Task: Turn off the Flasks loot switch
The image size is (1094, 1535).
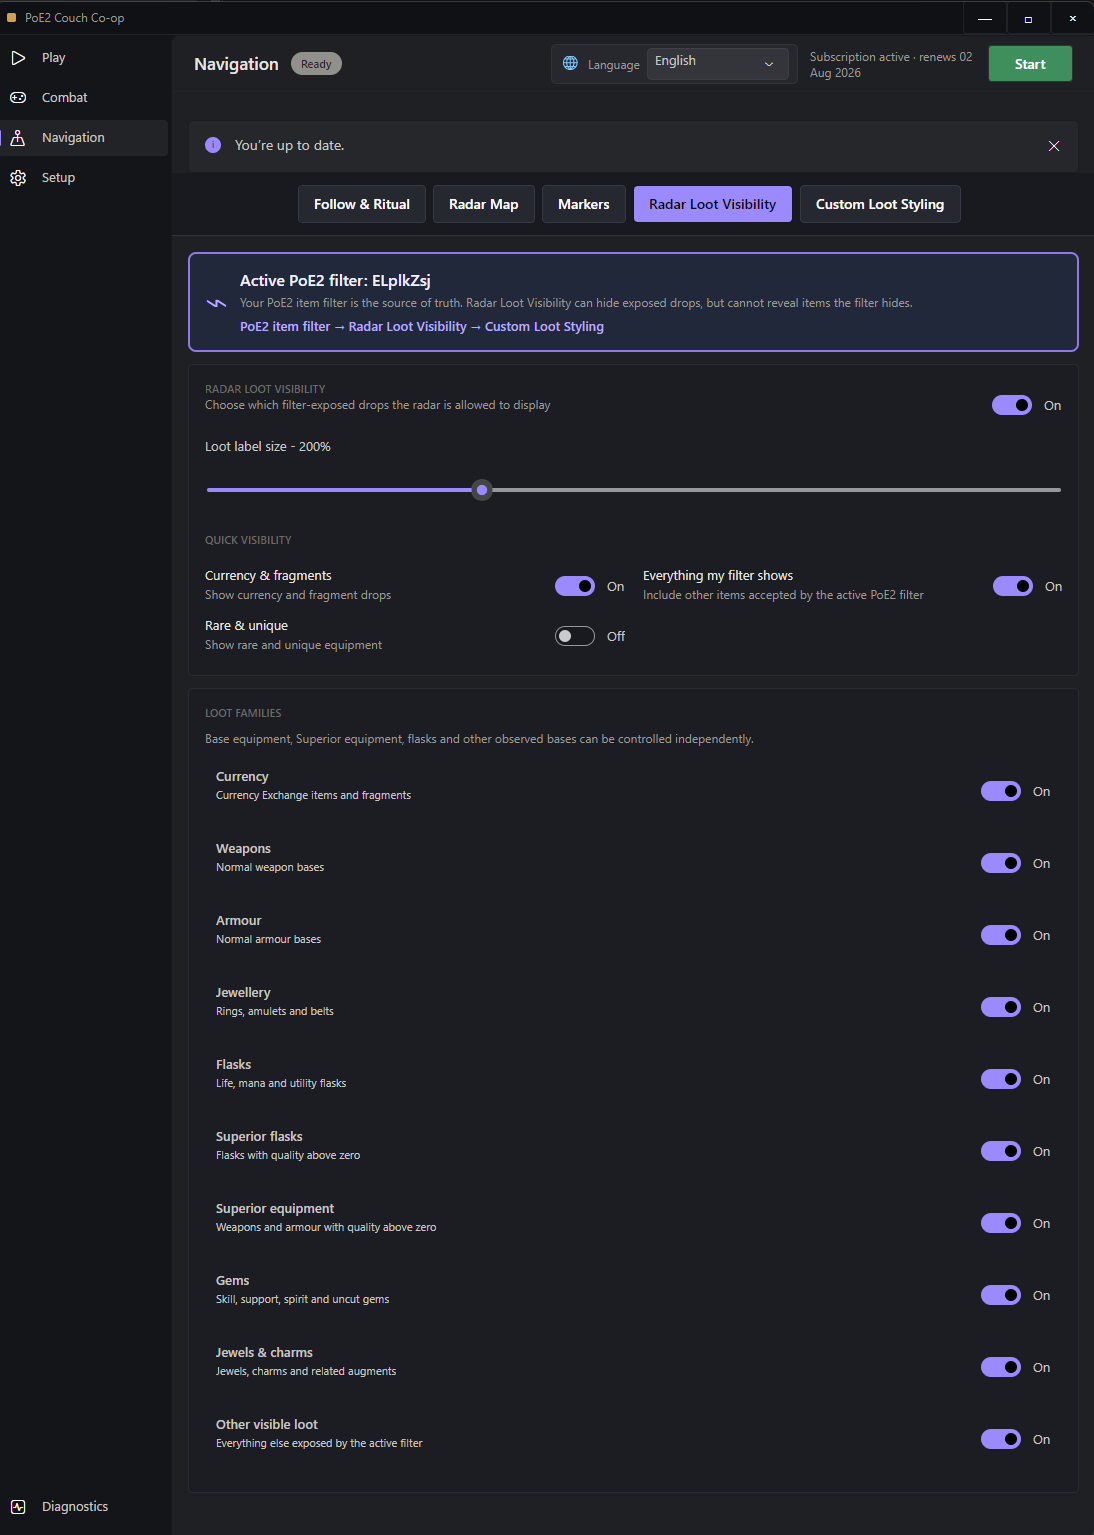Action: tap(1001, 1079)
